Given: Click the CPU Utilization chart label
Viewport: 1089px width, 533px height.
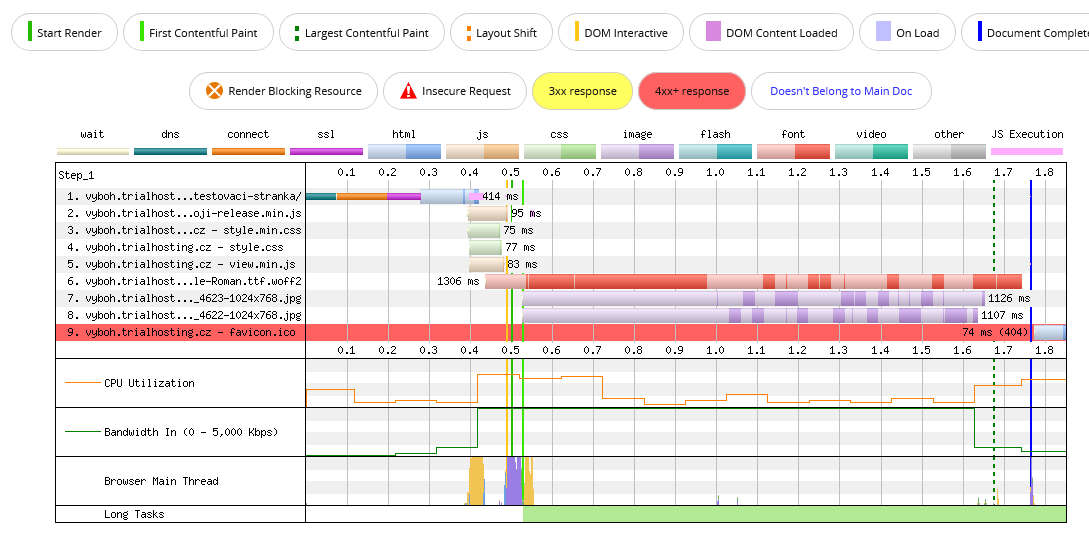Looking at the screenshot, I should [x=149, y=383].
